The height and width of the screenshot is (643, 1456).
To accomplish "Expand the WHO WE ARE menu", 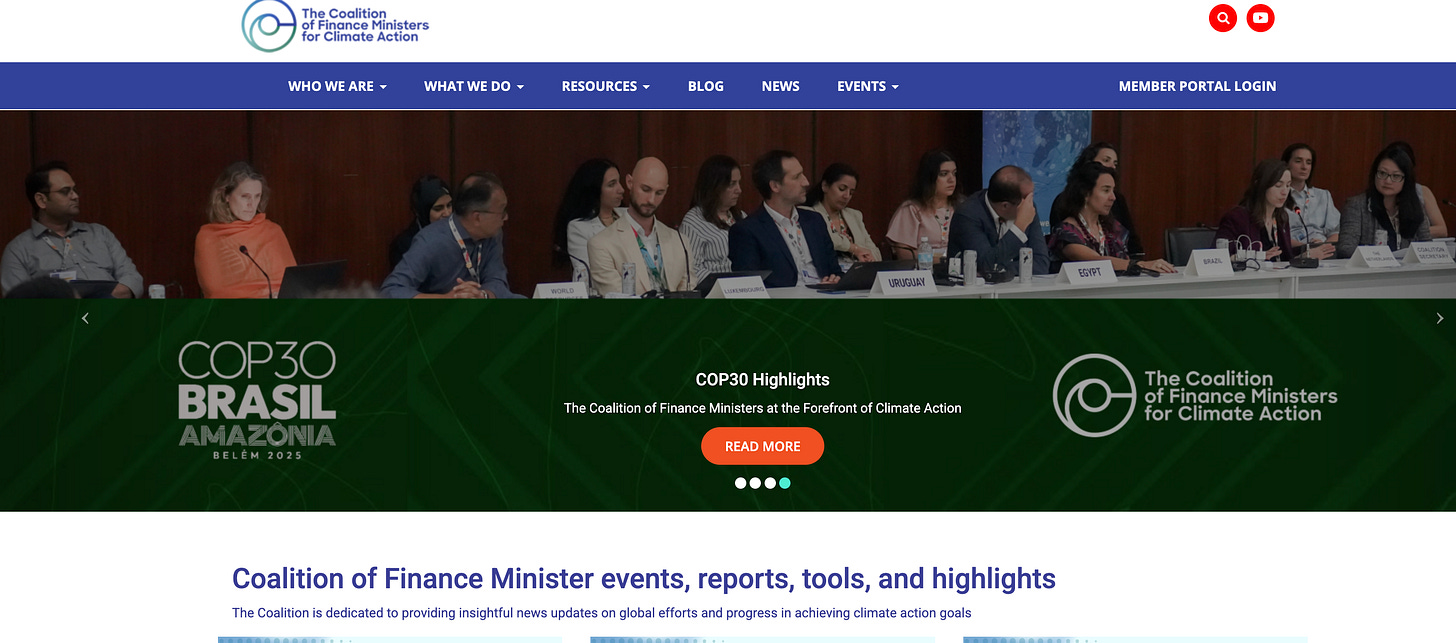I will (x=337, y=86).
